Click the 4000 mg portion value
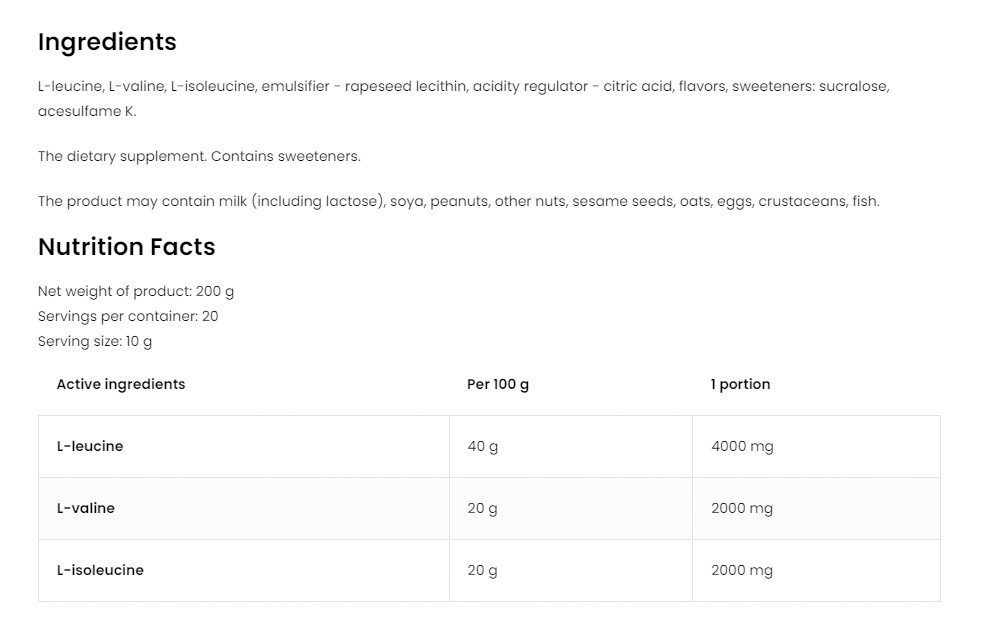 (x=742, y=446)
